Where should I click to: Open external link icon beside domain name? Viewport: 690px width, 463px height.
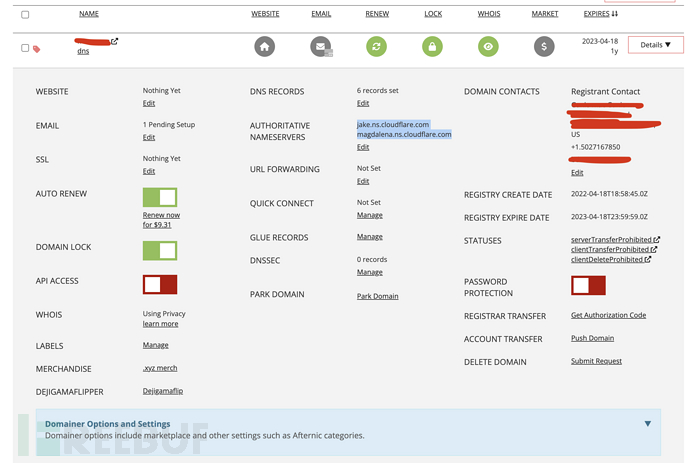pyautogui.click(x=114, y=41)
